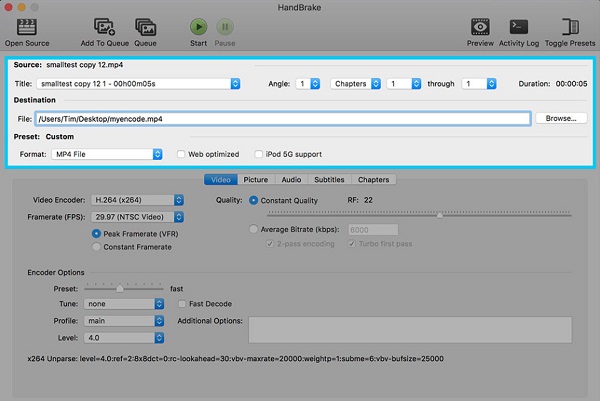This screenshot has width=600, height=401.
Task: Select the Peak Framerate (VFR) radio button
Action: [x=96, y=233]
